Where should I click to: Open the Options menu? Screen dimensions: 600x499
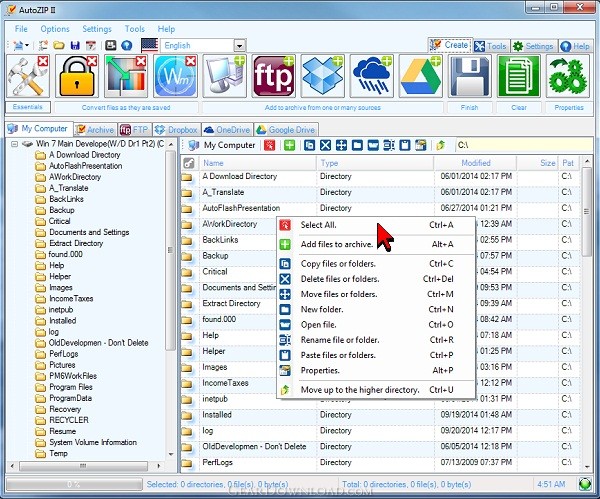[55, 29]
